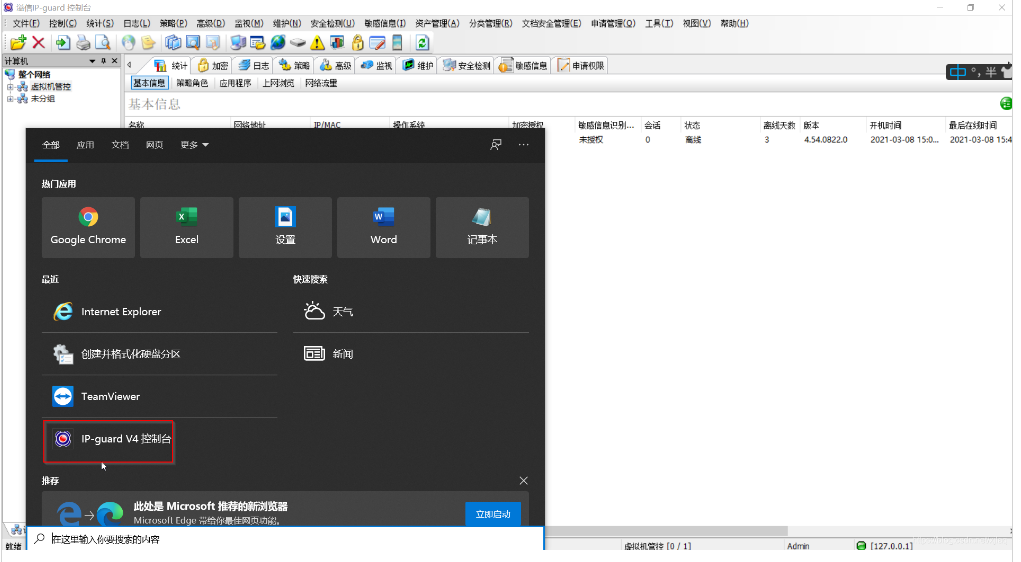Select 文档 filter tab in search panel
The image size is (1021, 562).
click(120, 145)
